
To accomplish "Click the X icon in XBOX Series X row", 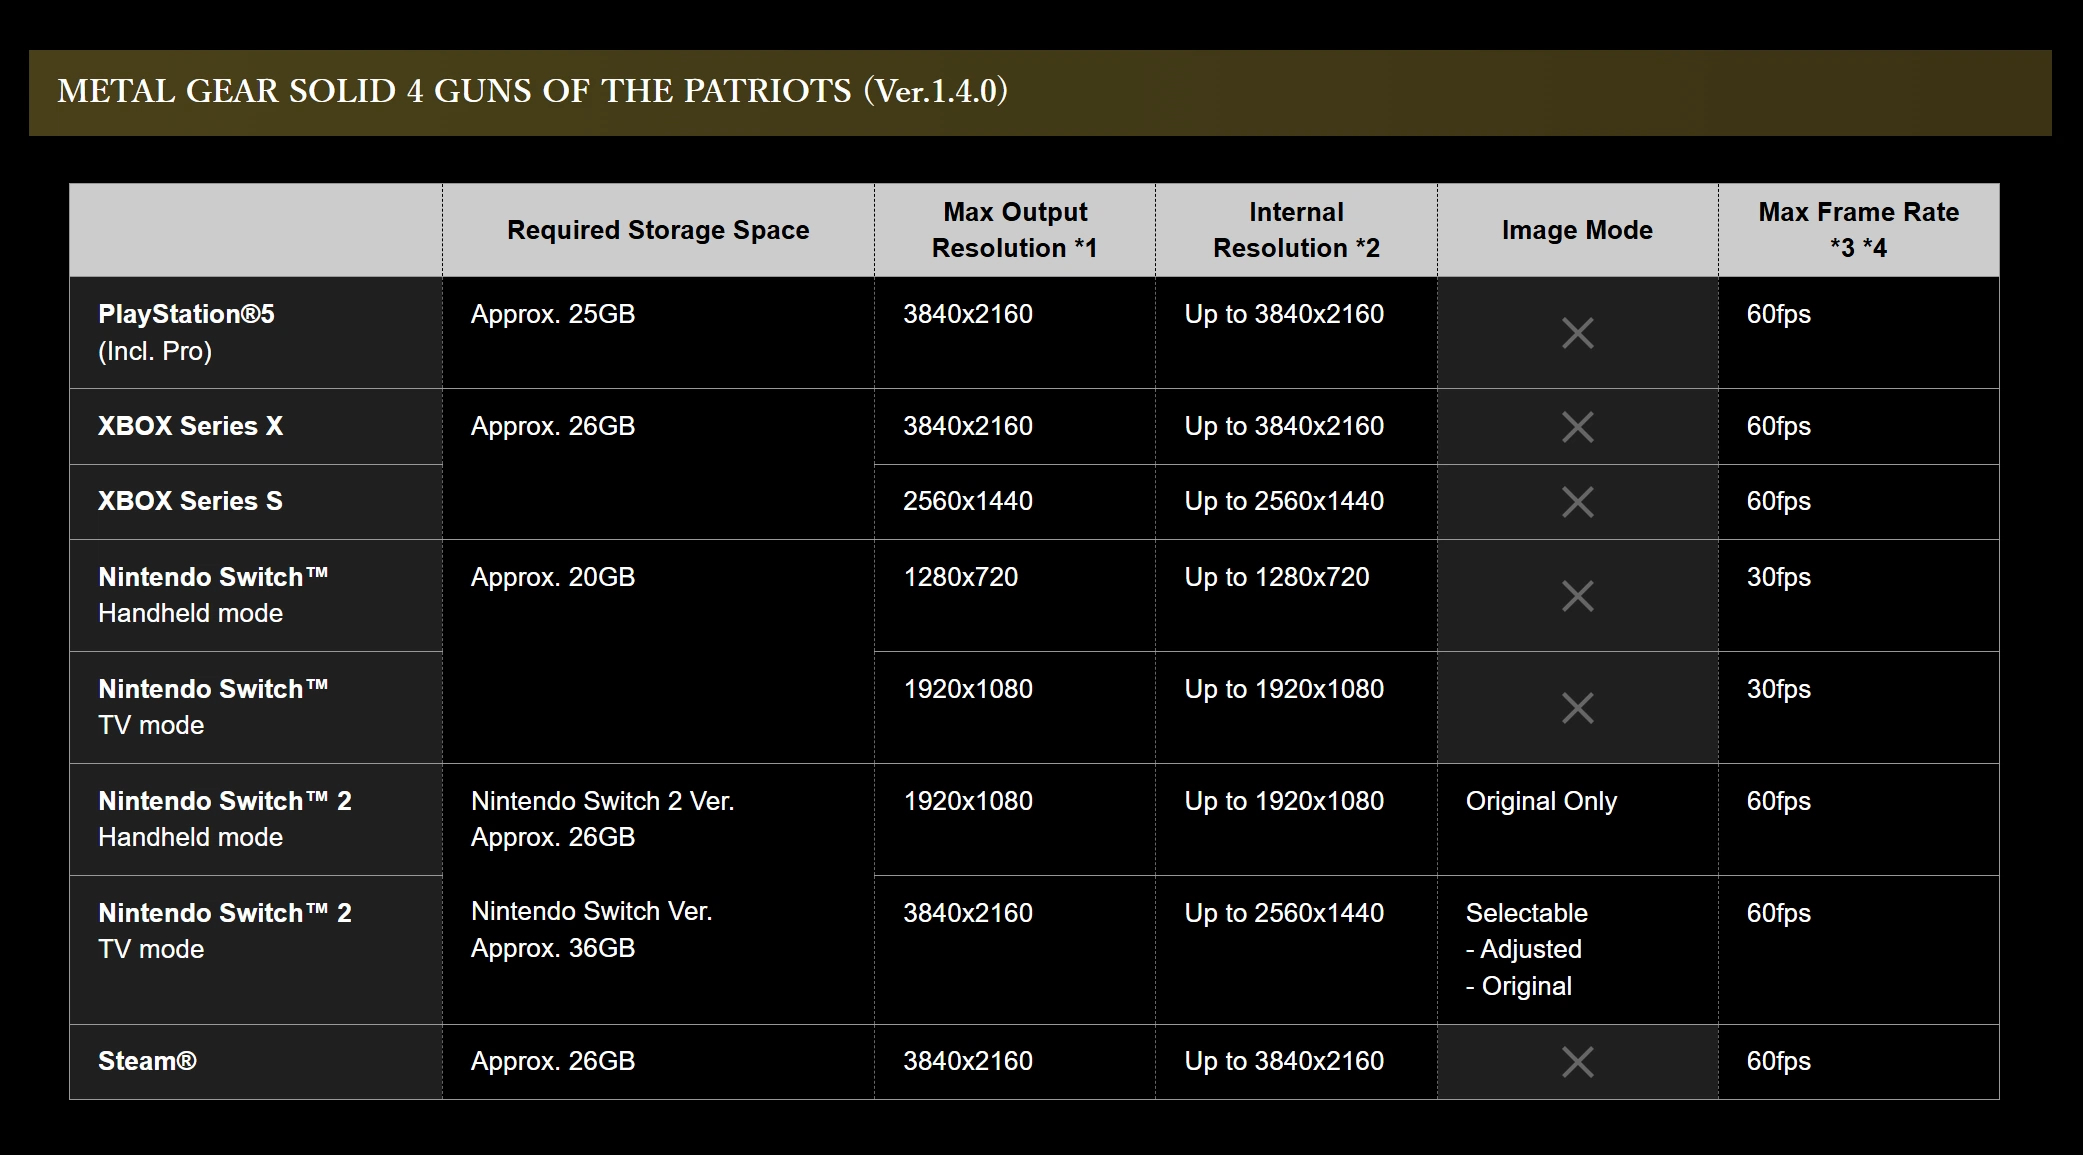I will tap(1577, 427).
